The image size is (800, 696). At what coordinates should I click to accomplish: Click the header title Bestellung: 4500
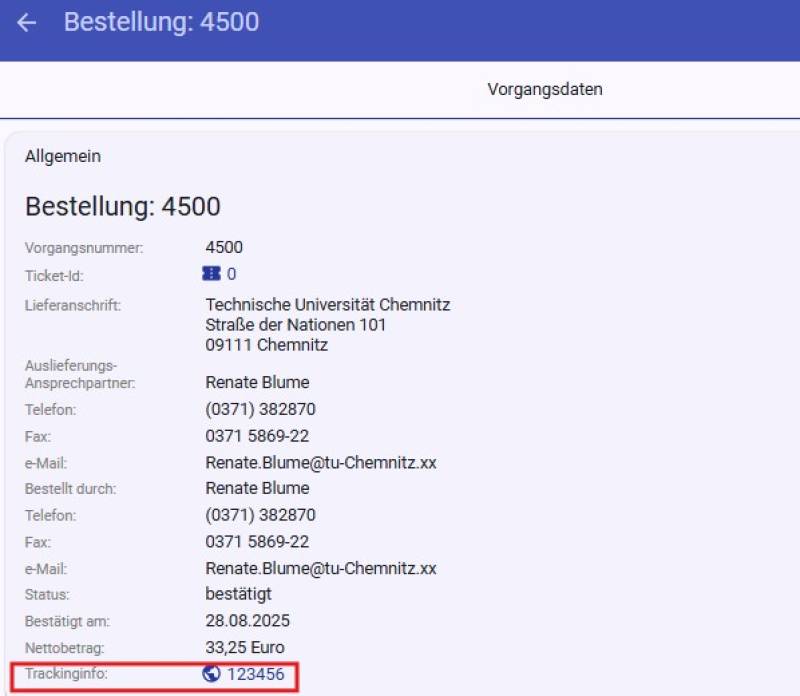pyautogui.click(x=161, y=22)
